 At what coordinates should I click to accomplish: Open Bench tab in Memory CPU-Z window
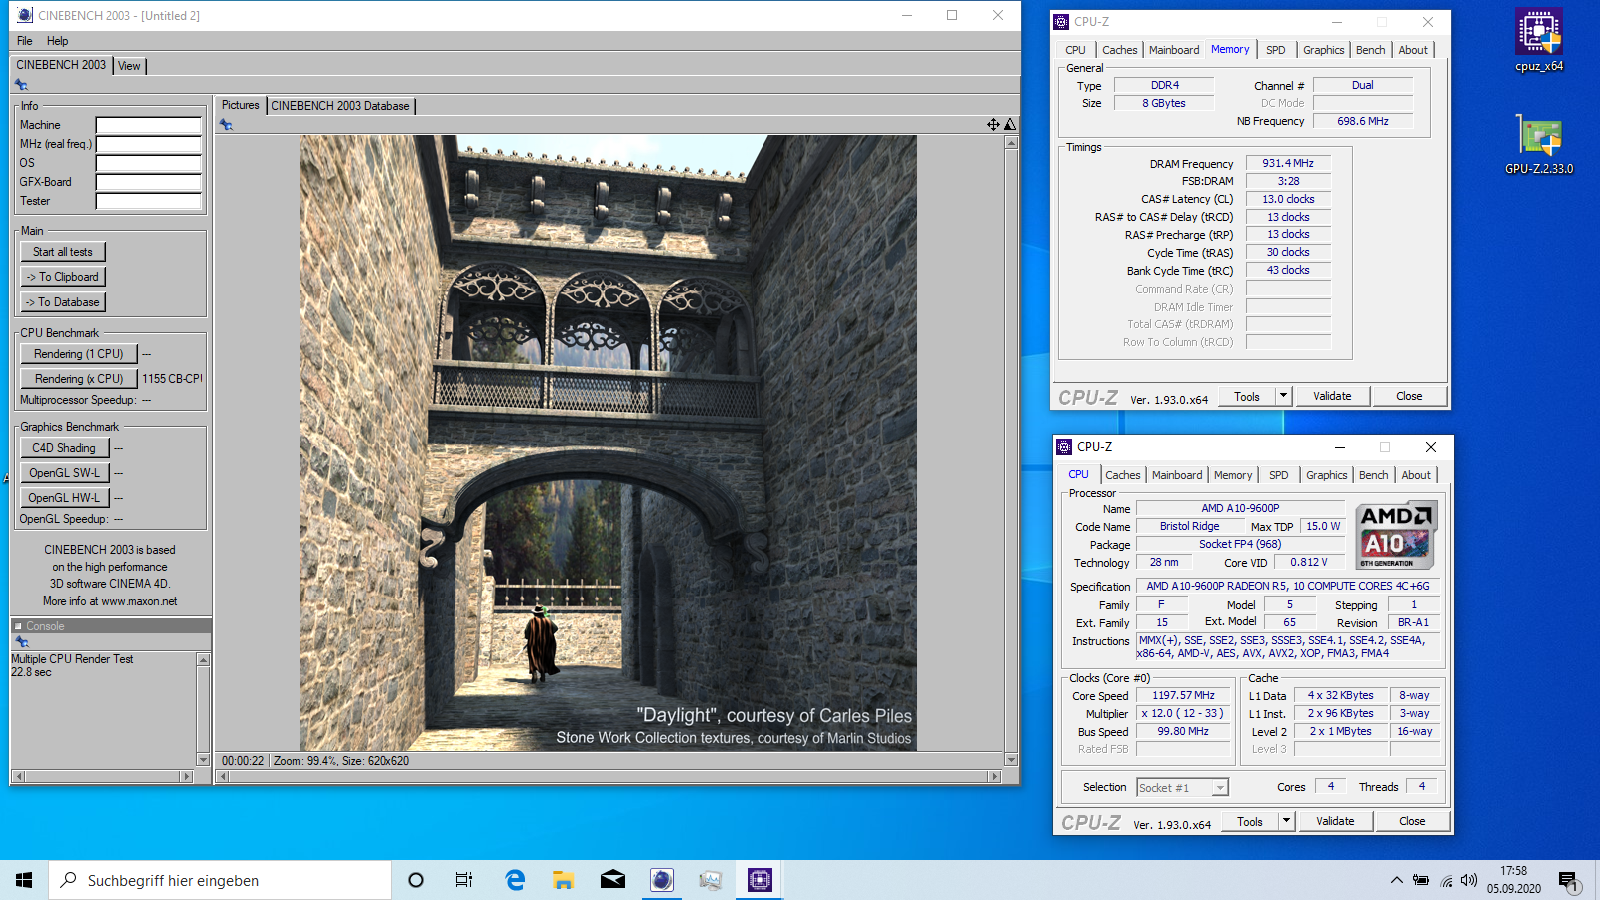(x=1371, y=50)
